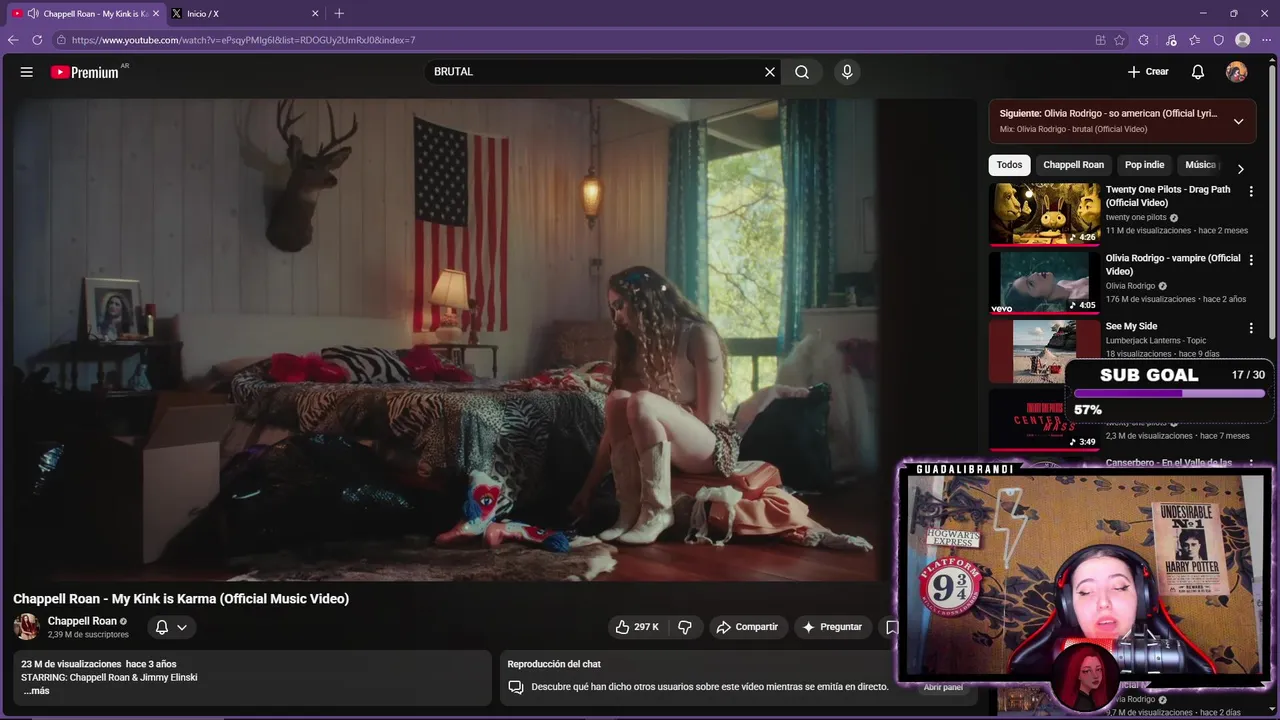Click the Preguntar button
1280x720 pixels.
coord(832,627)
